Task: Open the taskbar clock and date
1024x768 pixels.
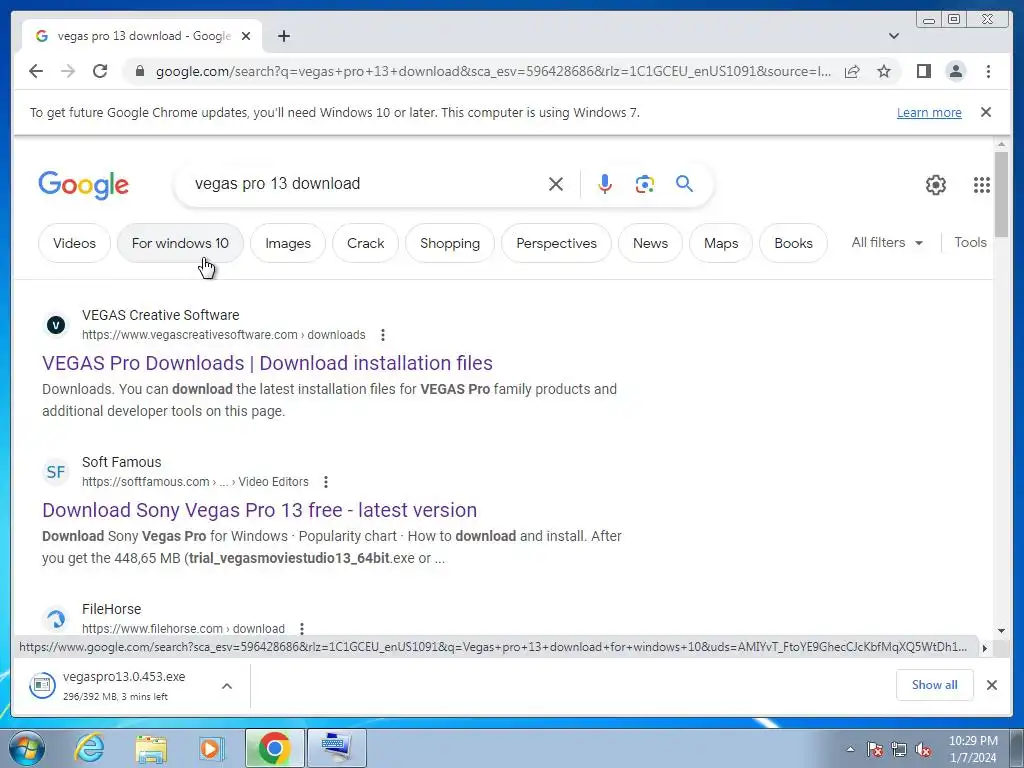Action: click(x=973, y=749)
